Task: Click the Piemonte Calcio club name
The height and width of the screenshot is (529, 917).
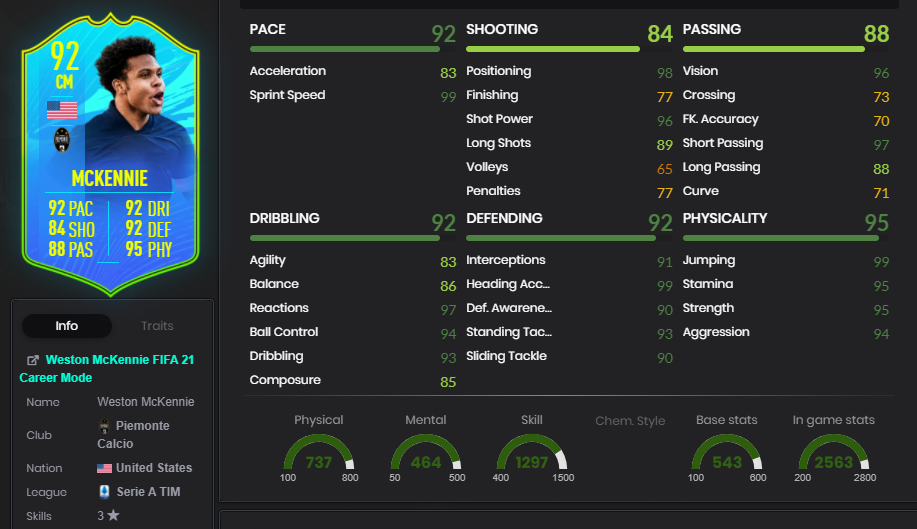Action: [x=133, y=434]
